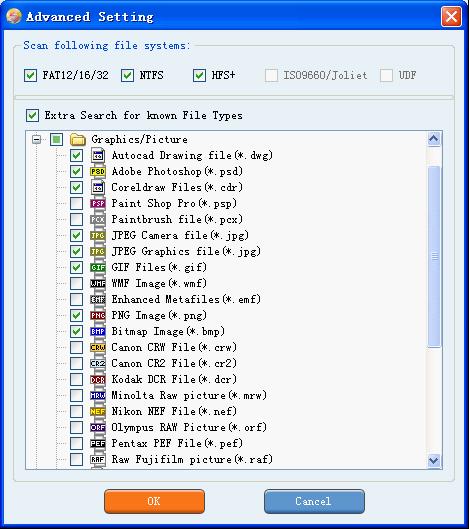Click the Autocad Drawing file icon
469x529 pixels.
click(x=98, y=156)
